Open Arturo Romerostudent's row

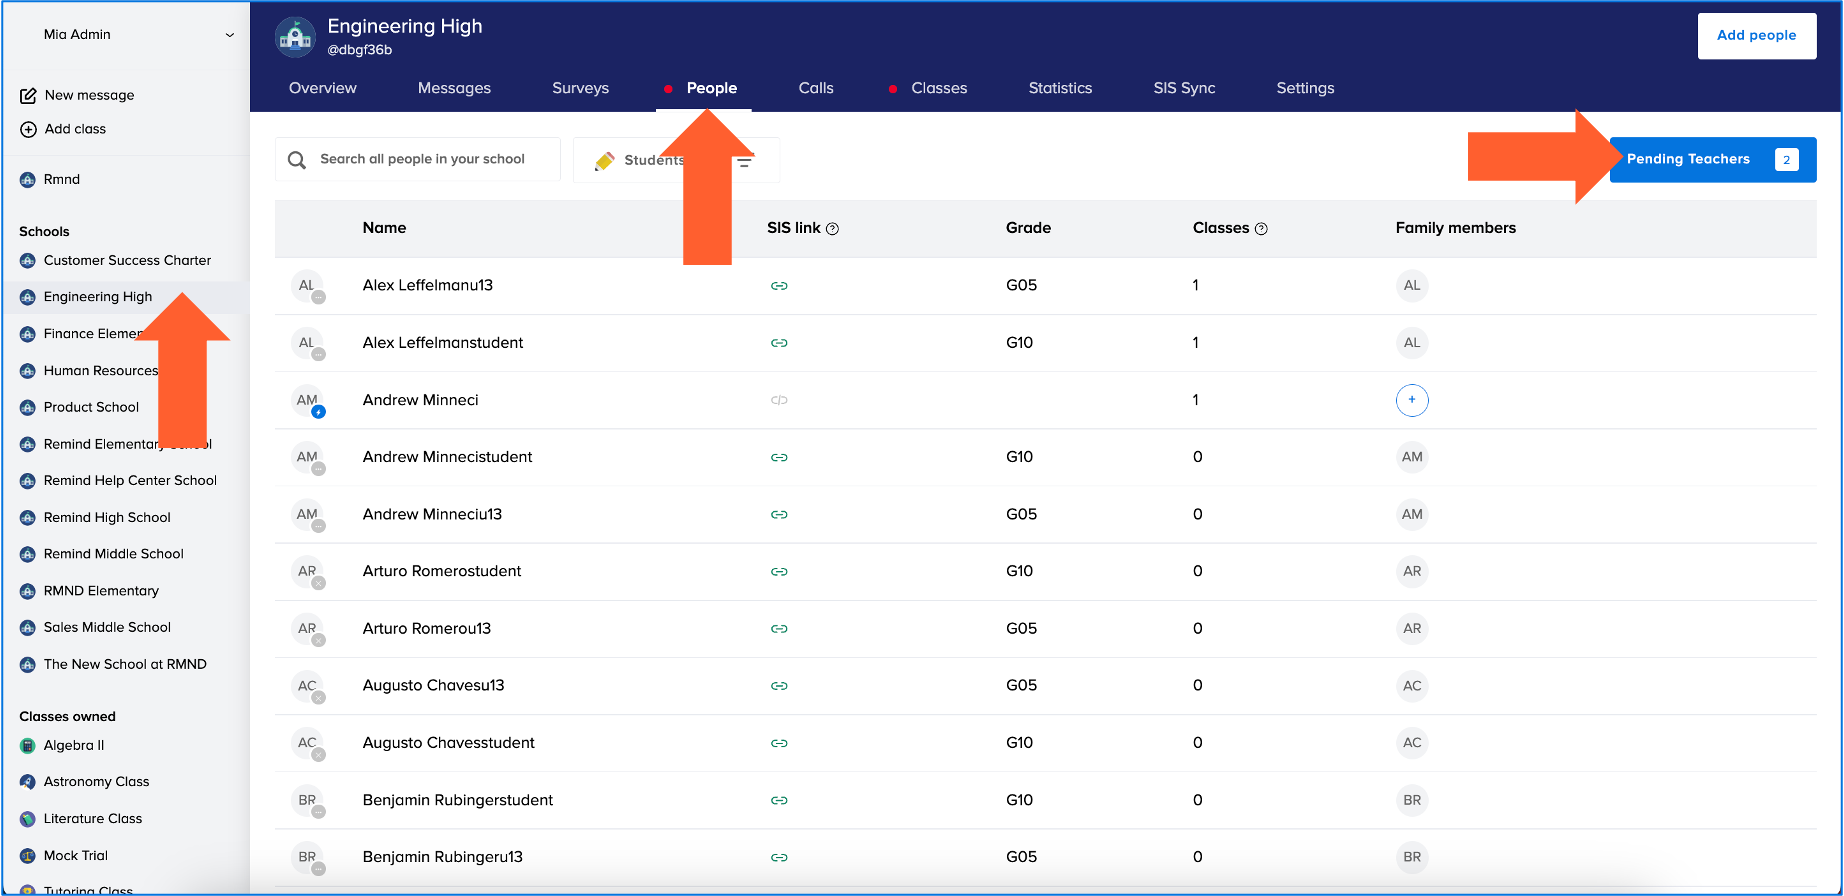(x=442, y=572)
